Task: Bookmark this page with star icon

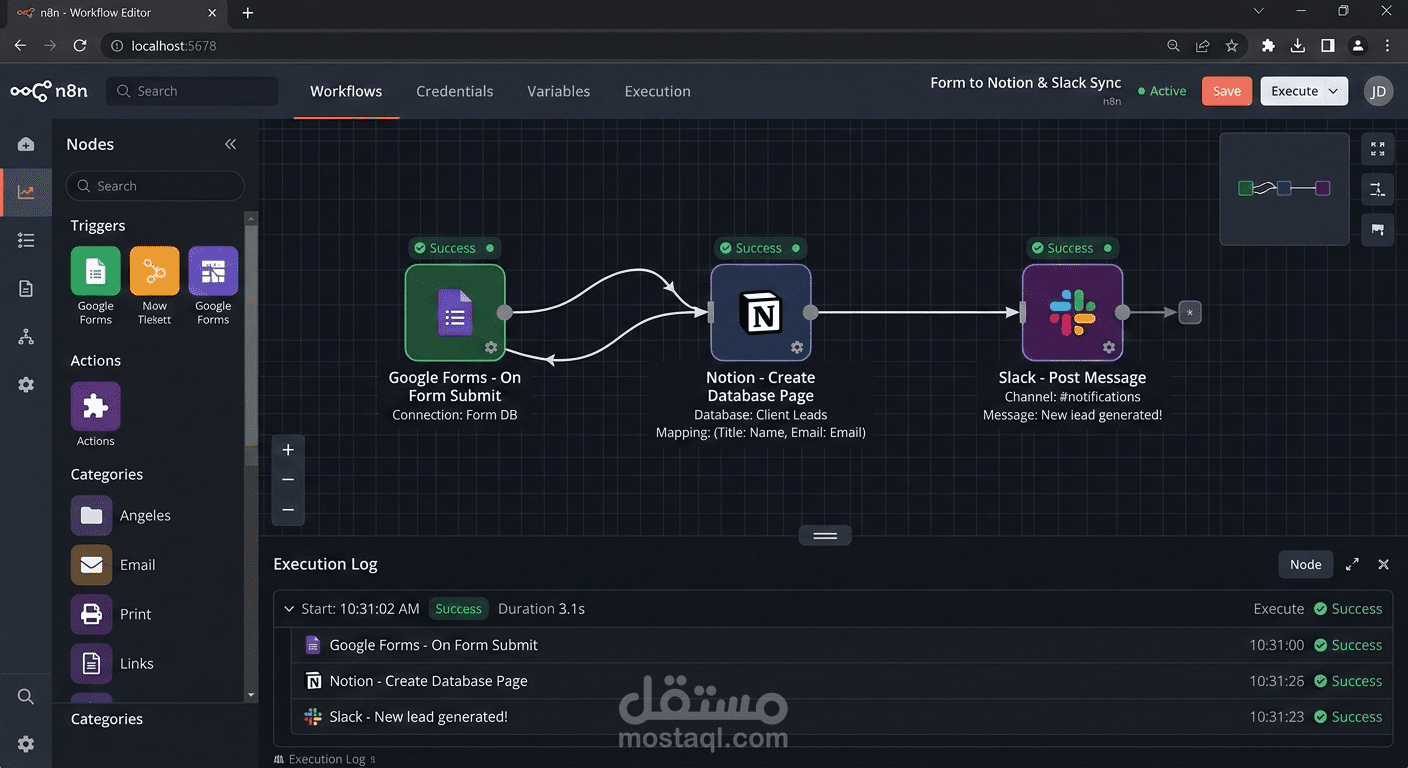Action: 1232,46
